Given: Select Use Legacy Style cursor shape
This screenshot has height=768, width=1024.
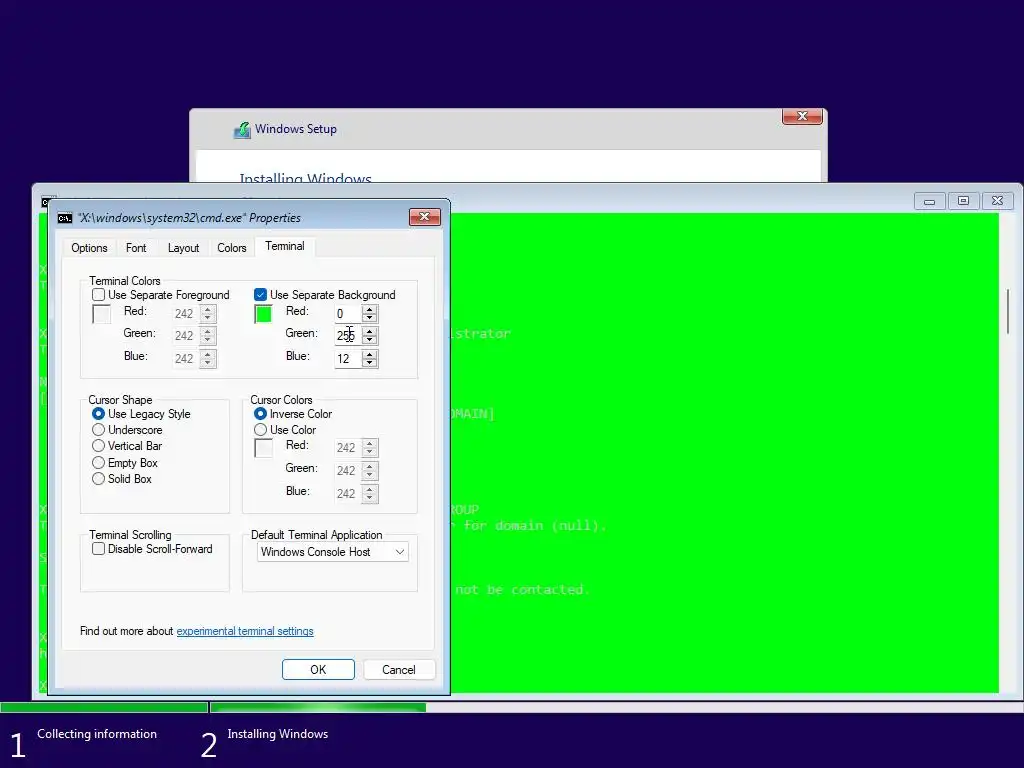Looking at the screenshot, I should [98, 414].
